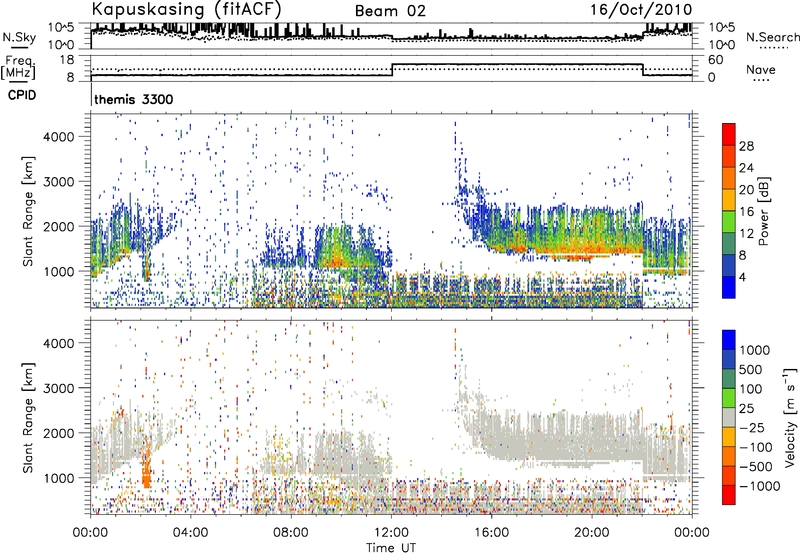
Task: Click the 'CPID' label
Action: tap(21, 95)
